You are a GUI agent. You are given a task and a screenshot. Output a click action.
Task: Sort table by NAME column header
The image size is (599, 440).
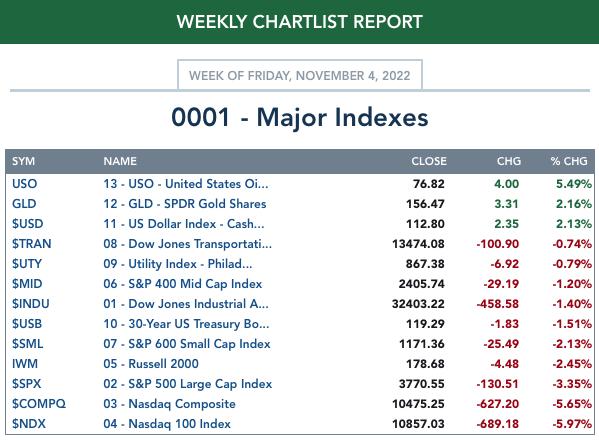(x=120, y=161)
